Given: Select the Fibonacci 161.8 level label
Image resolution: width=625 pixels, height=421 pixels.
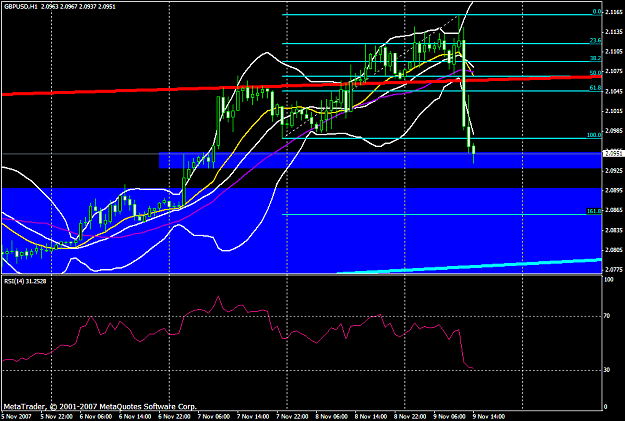Looking at the screenshot, I should click(594, 211).
